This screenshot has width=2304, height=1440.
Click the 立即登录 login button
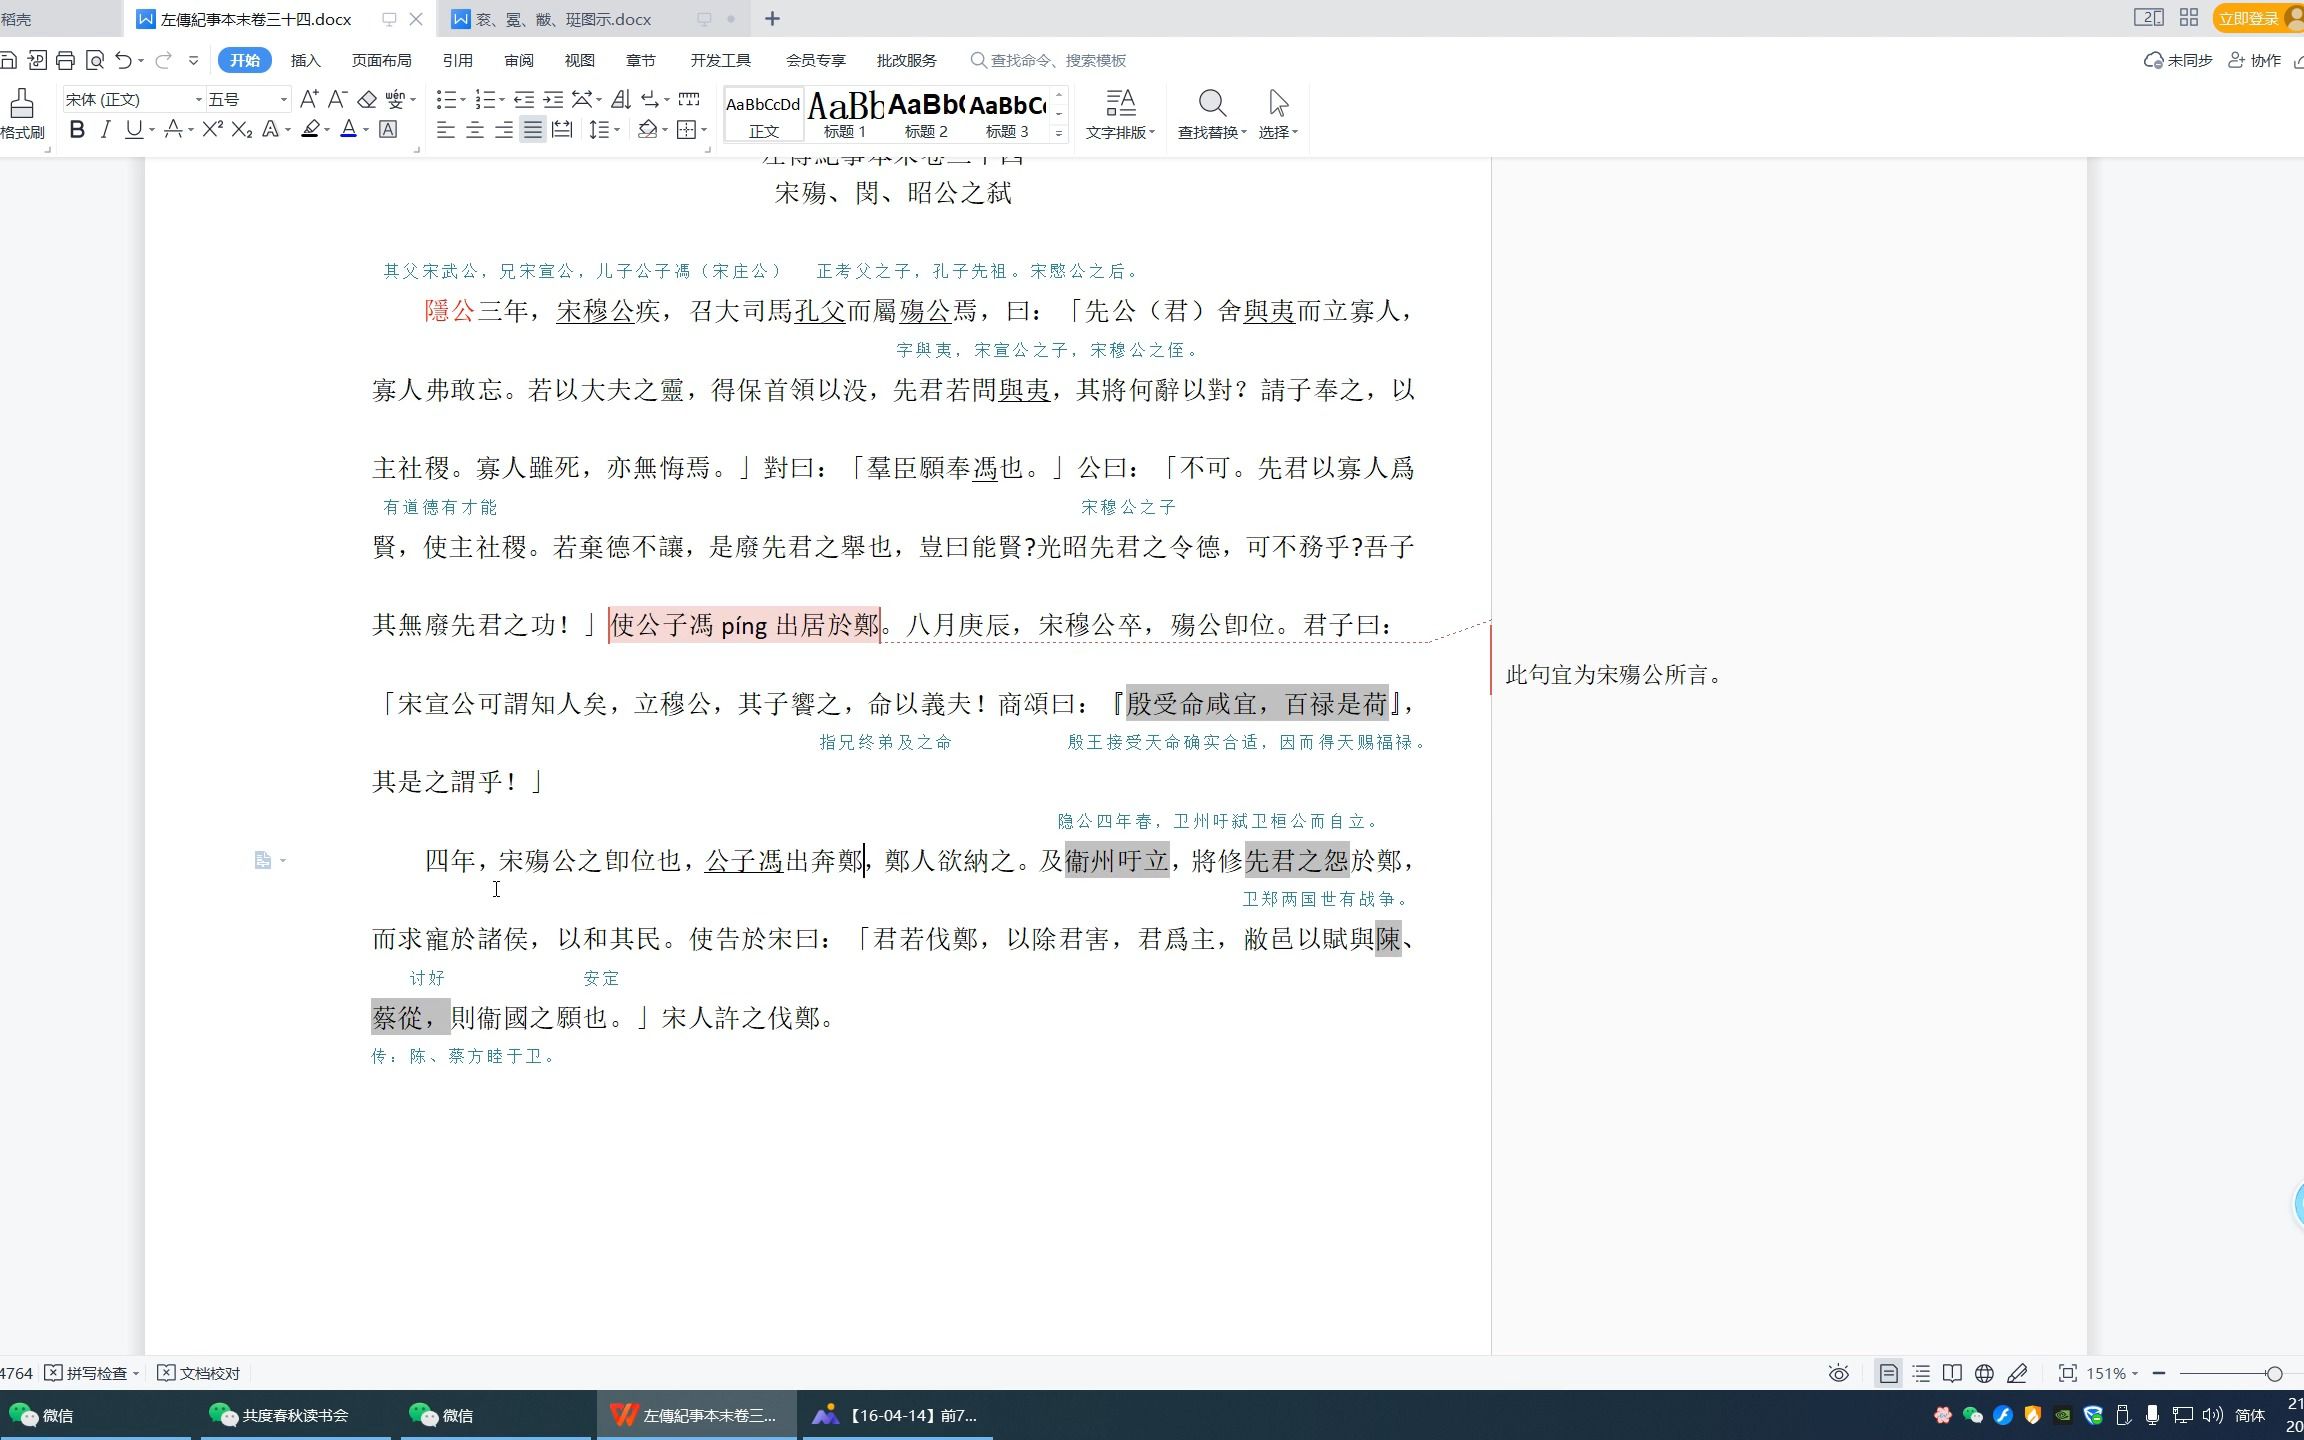(x=2254, y=19)
